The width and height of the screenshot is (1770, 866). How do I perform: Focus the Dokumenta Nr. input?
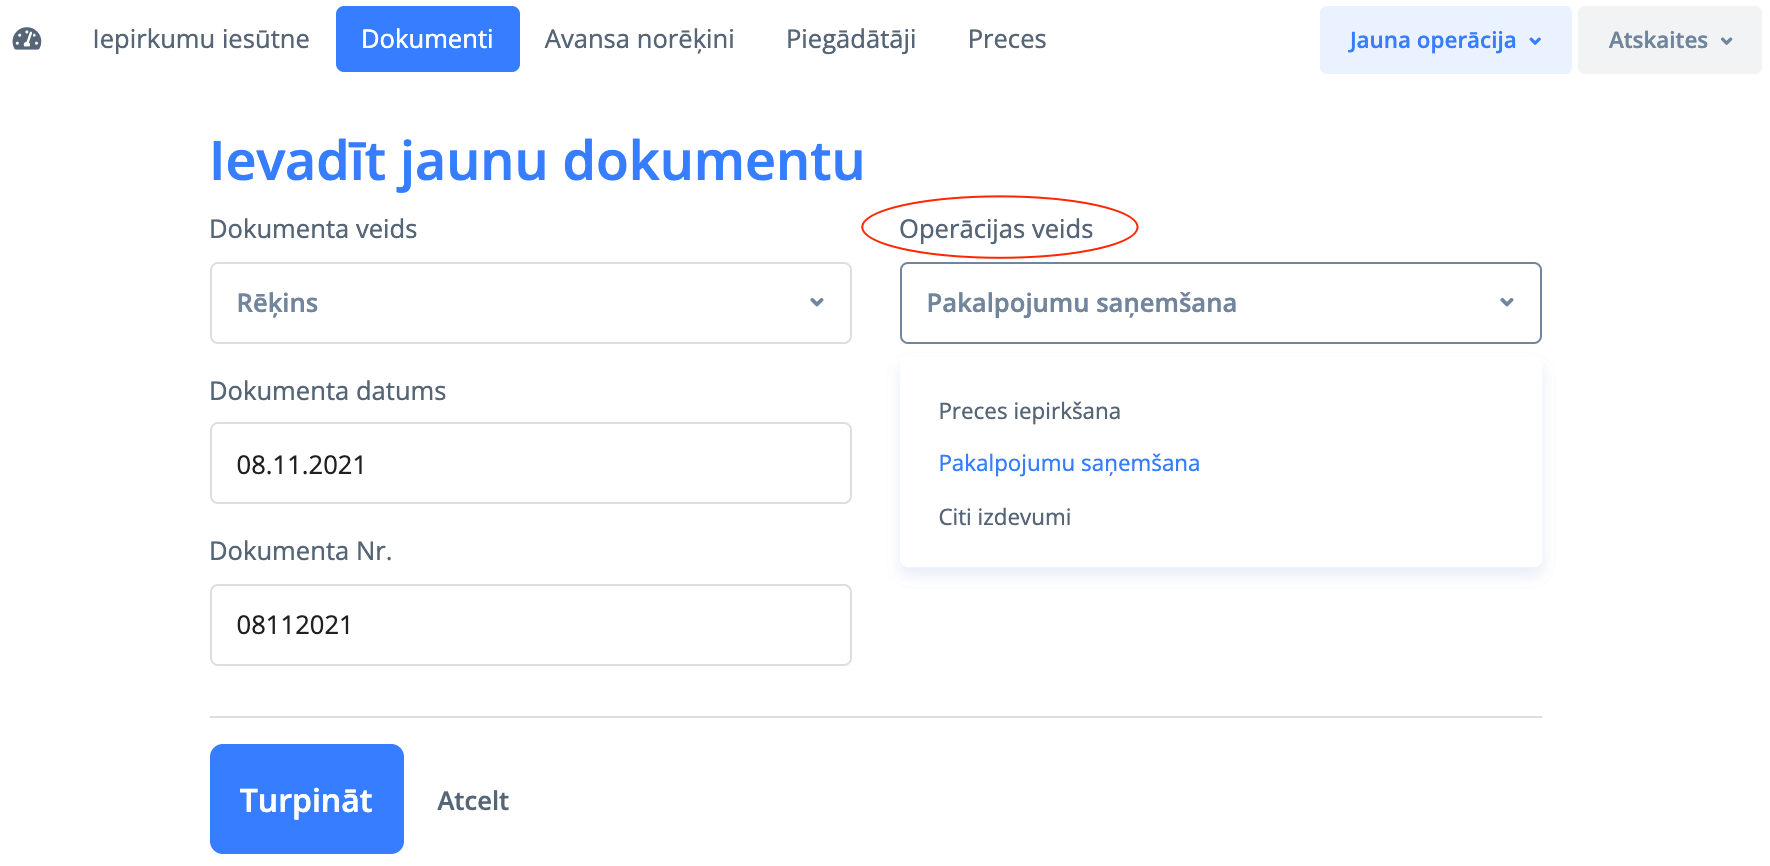(x=530, y=625)
